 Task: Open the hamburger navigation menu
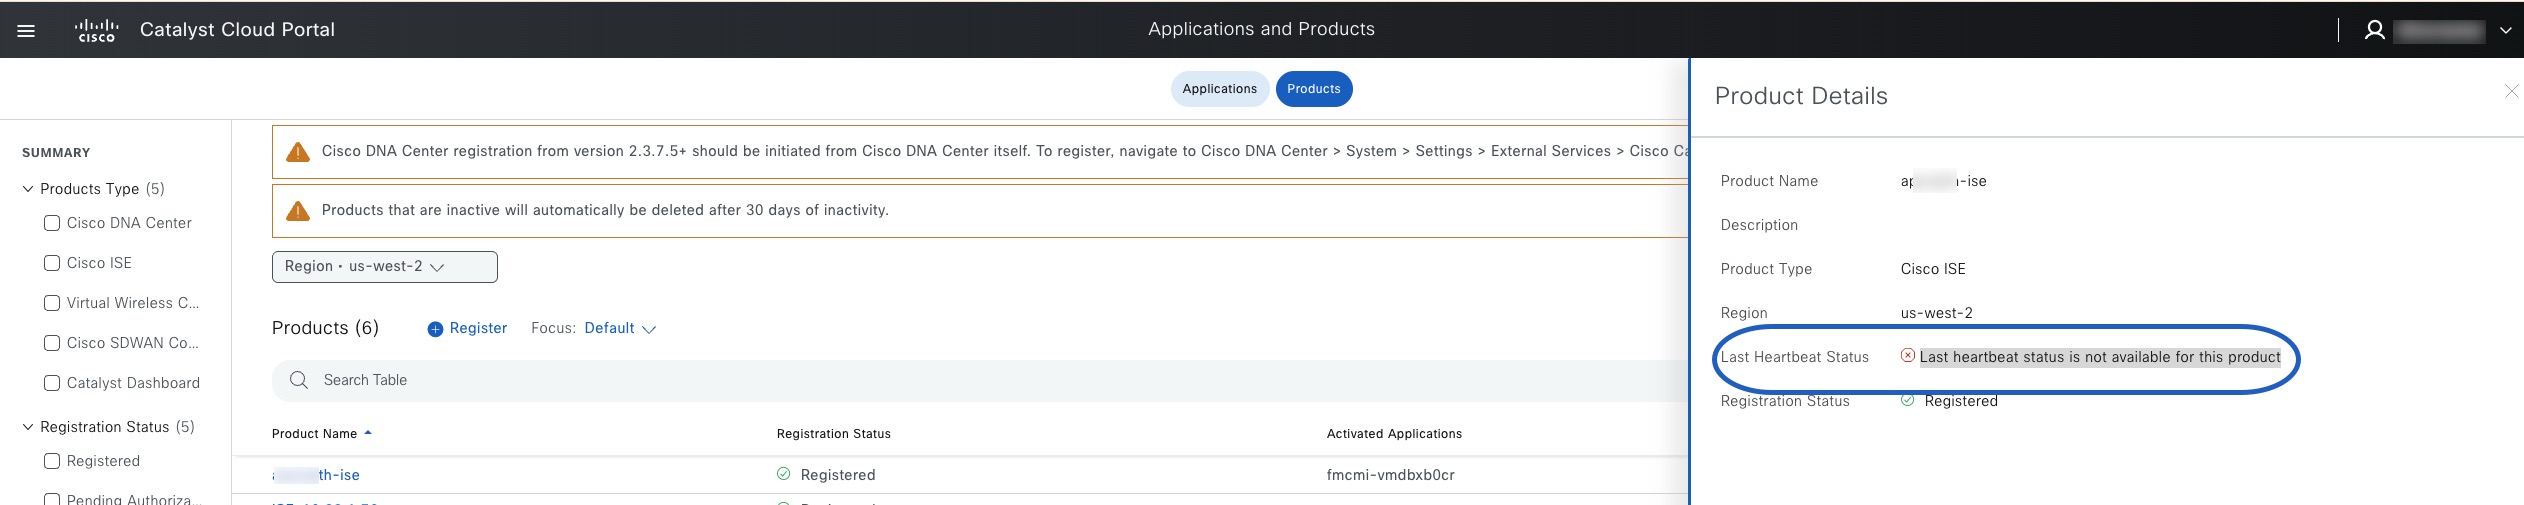(x=27, y=30)
